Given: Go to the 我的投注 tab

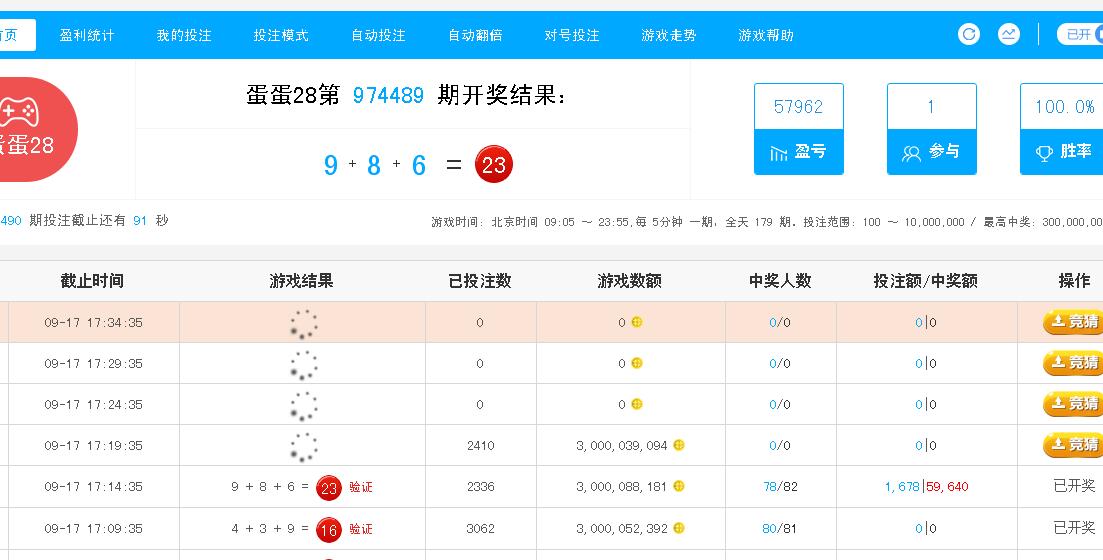Looking at the screenshot, I should 184,35.
